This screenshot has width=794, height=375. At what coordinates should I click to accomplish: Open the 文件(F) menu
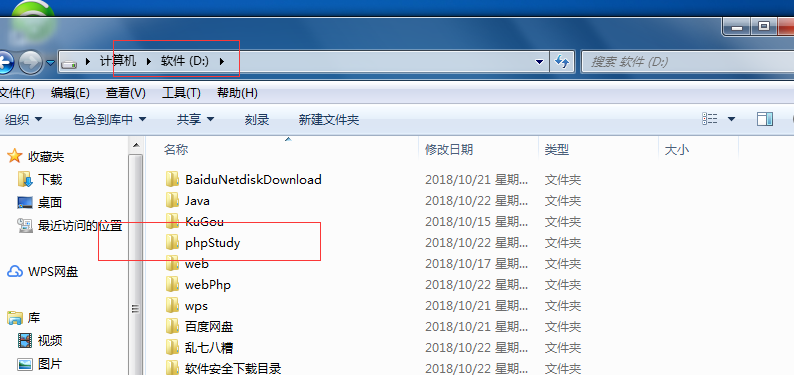tap(17, 93)
